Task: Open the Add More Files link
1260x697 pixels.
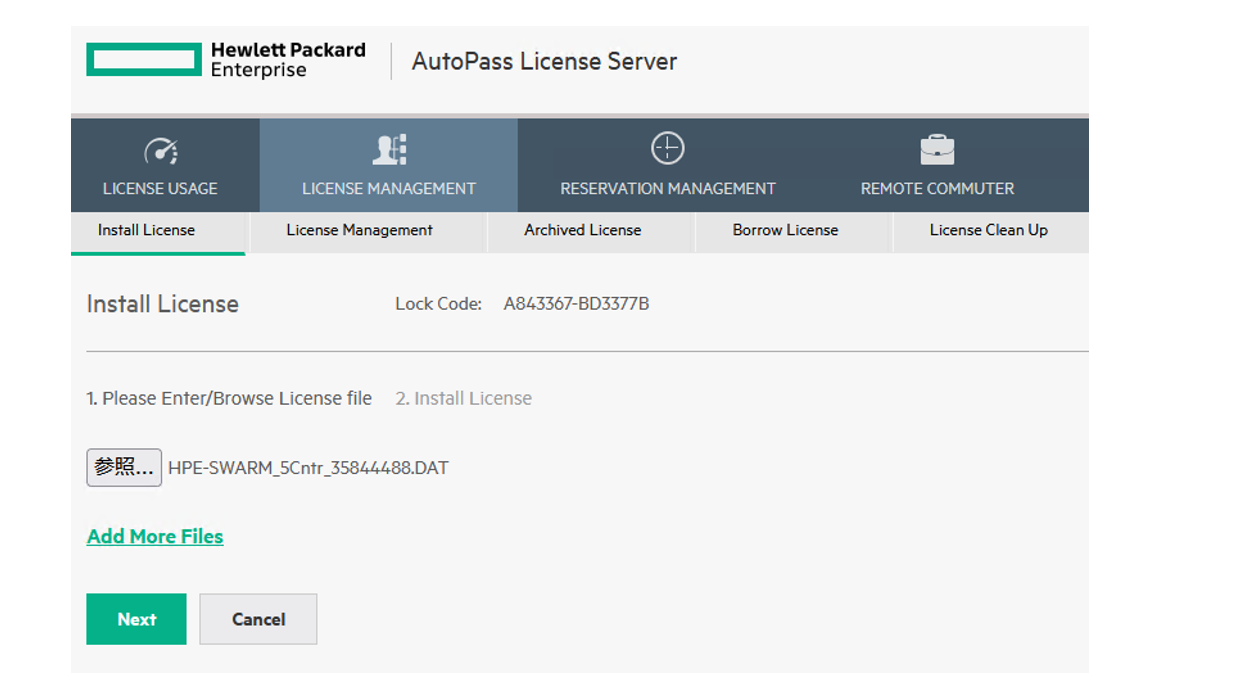Action: click(155, 536)
